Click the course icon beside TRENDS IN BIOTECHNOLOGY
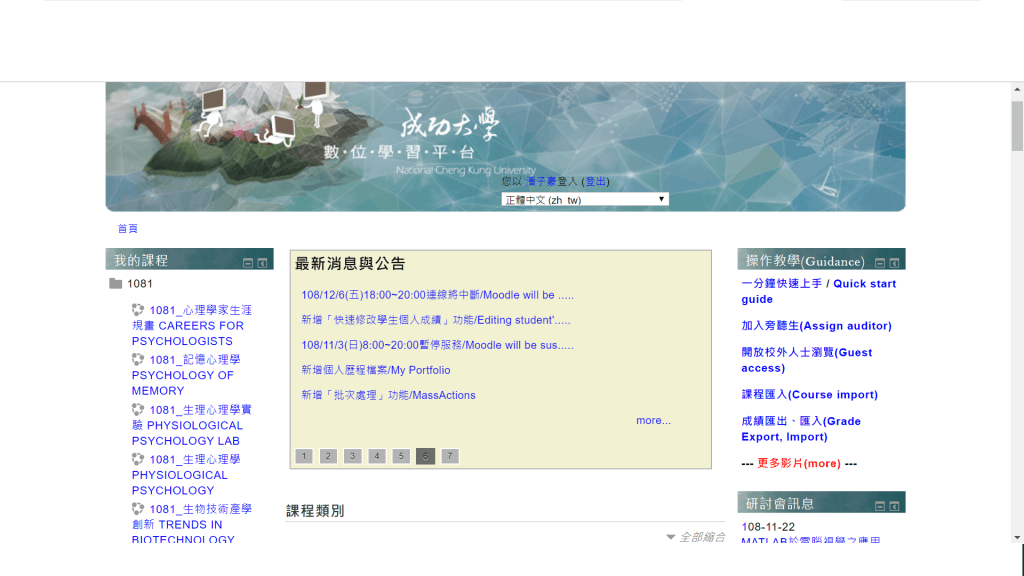The image size is (1024, 576). tap(138, 508)
